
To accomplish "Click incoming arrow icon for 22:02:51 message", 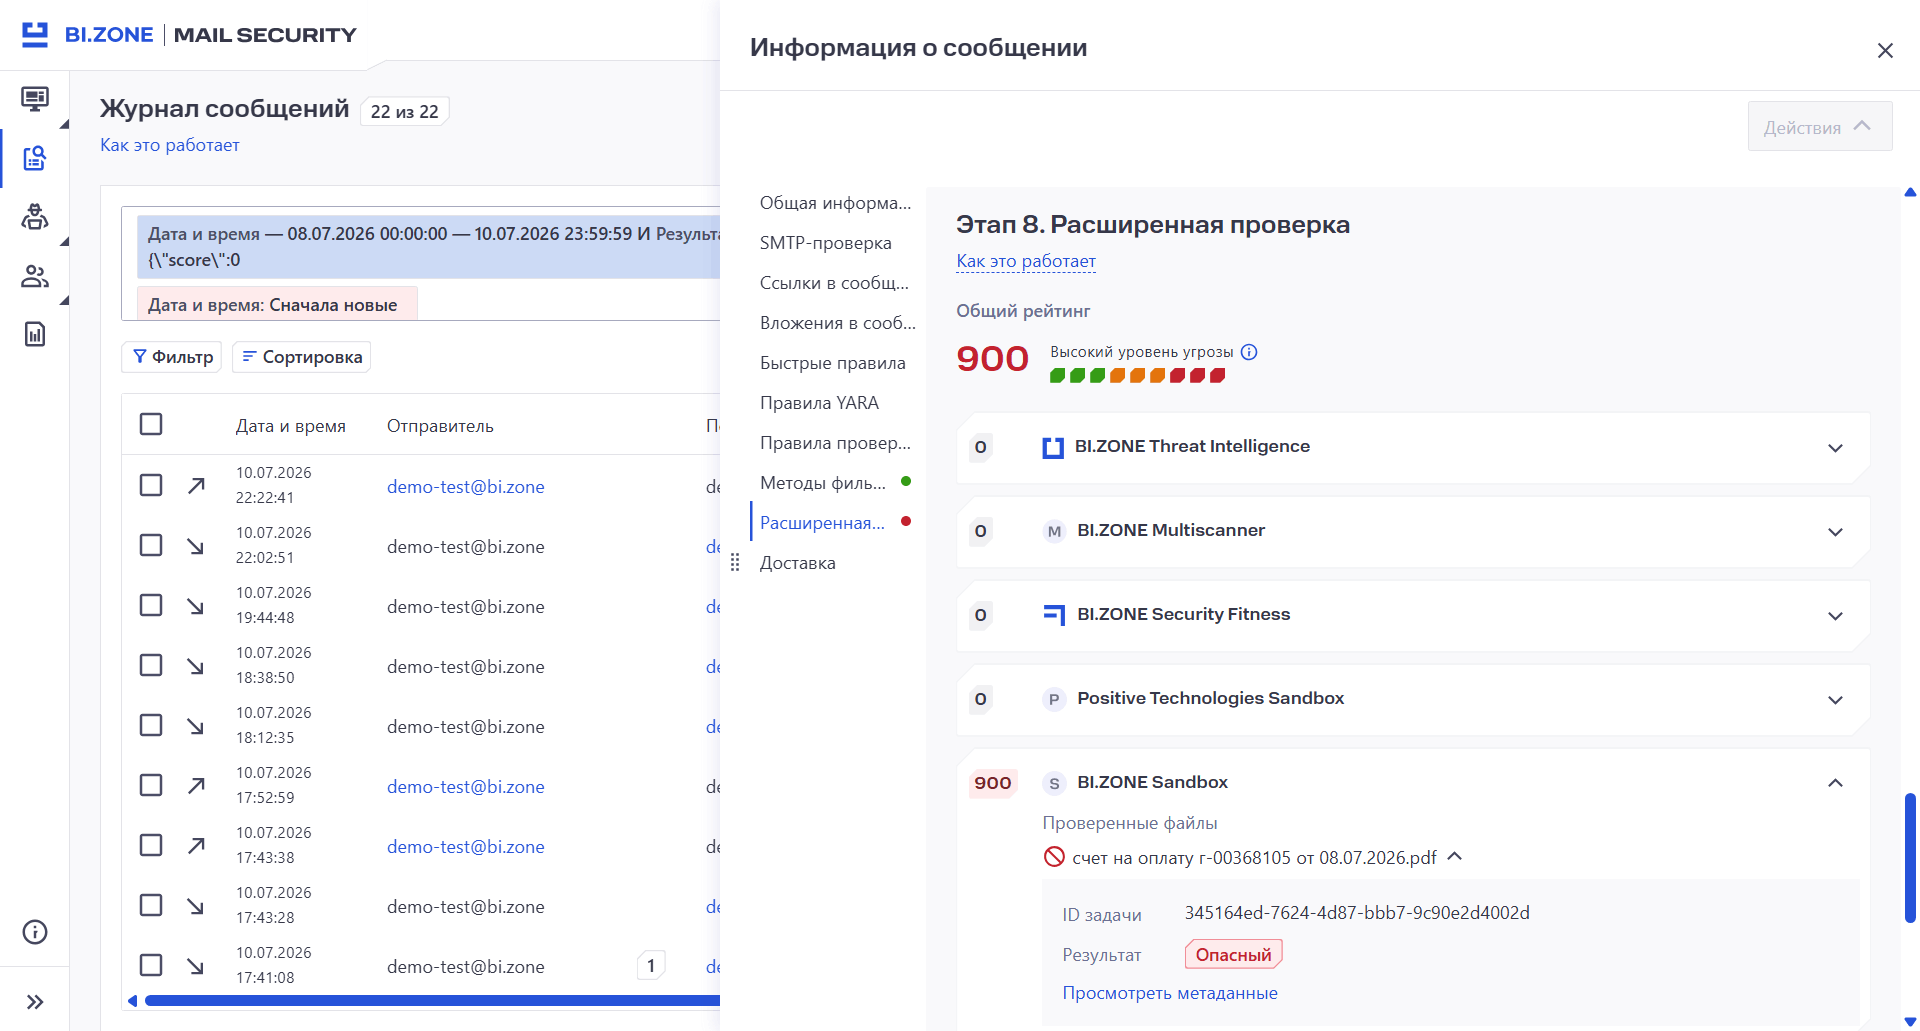I will 196,545.
